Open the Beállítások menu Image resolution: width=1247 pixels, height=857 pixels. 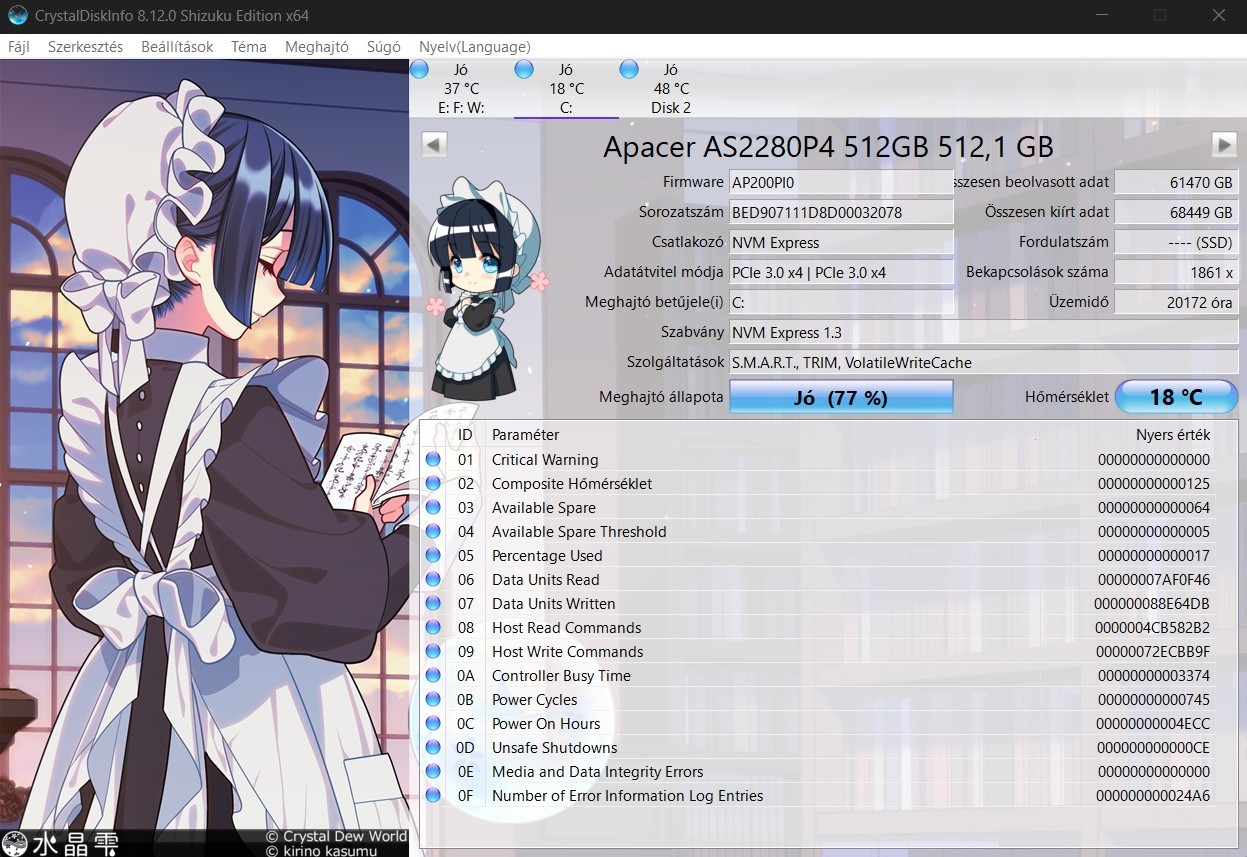coord(177,47)
